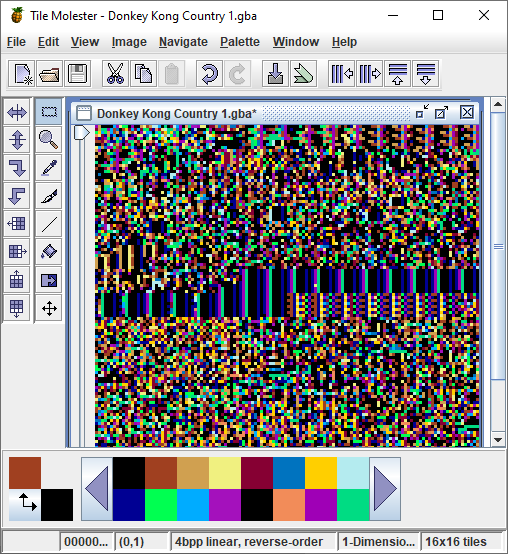
Task: Select the rectangular Selection tool
Action: pos(49,112)
